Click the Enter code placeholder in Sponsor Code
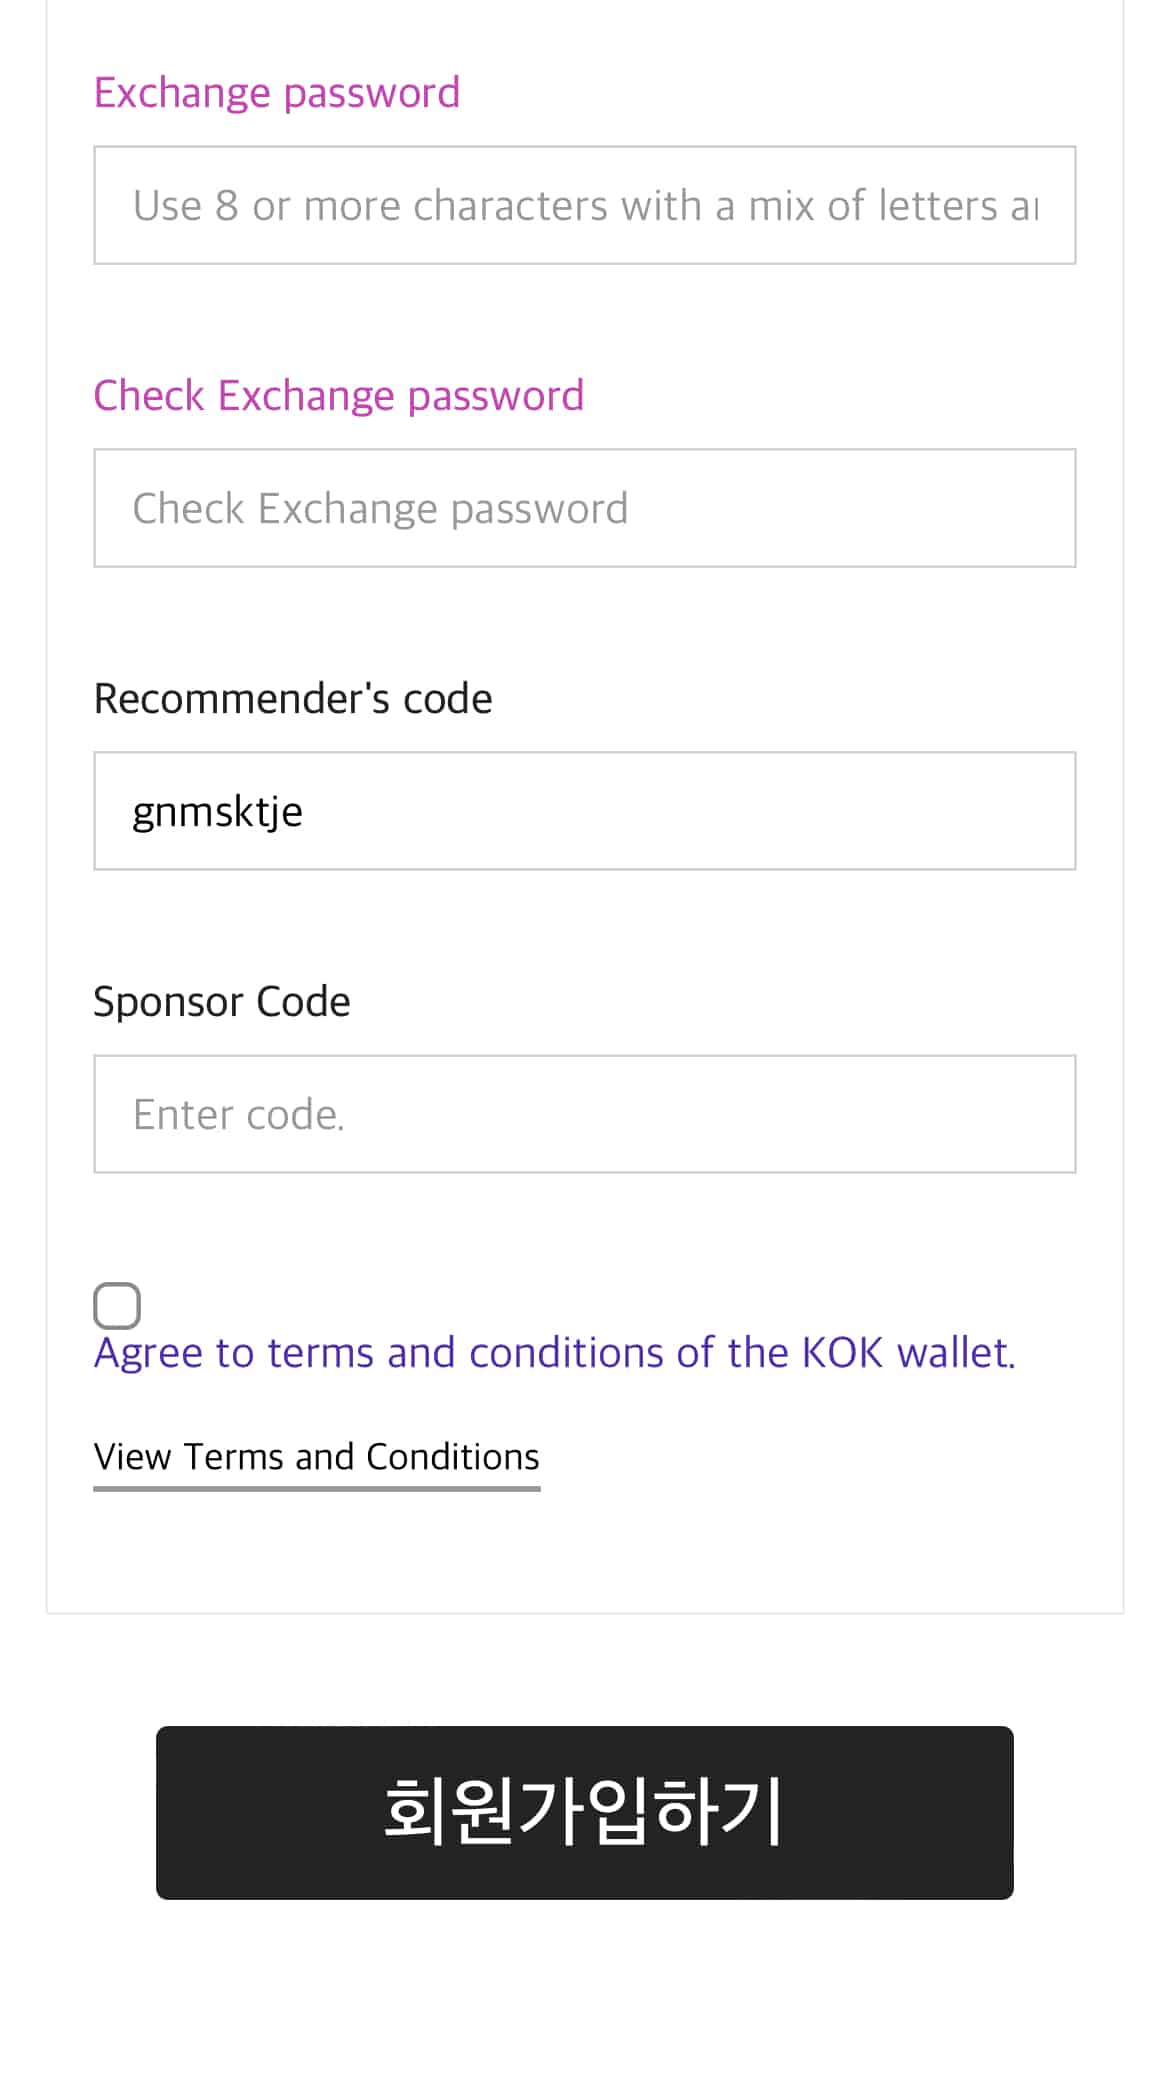This screenshot has height=2078, width=1170. coord(239,1113)
